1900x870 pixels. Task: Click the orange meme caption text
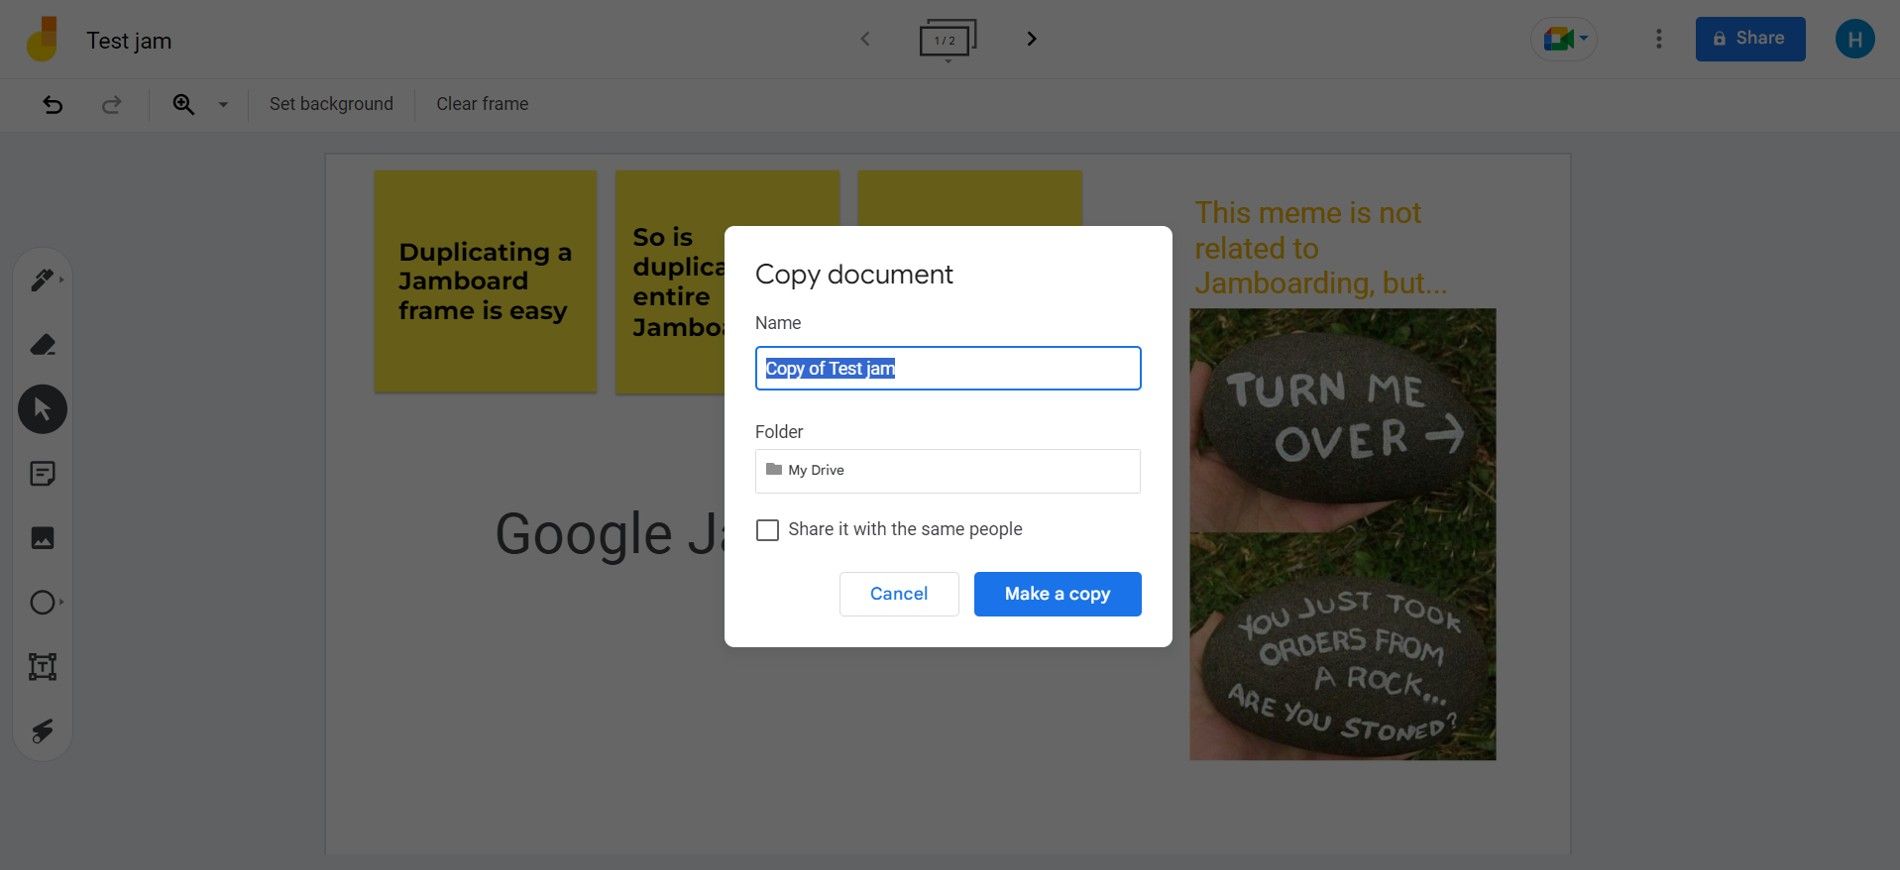(x=1320, y=248)
